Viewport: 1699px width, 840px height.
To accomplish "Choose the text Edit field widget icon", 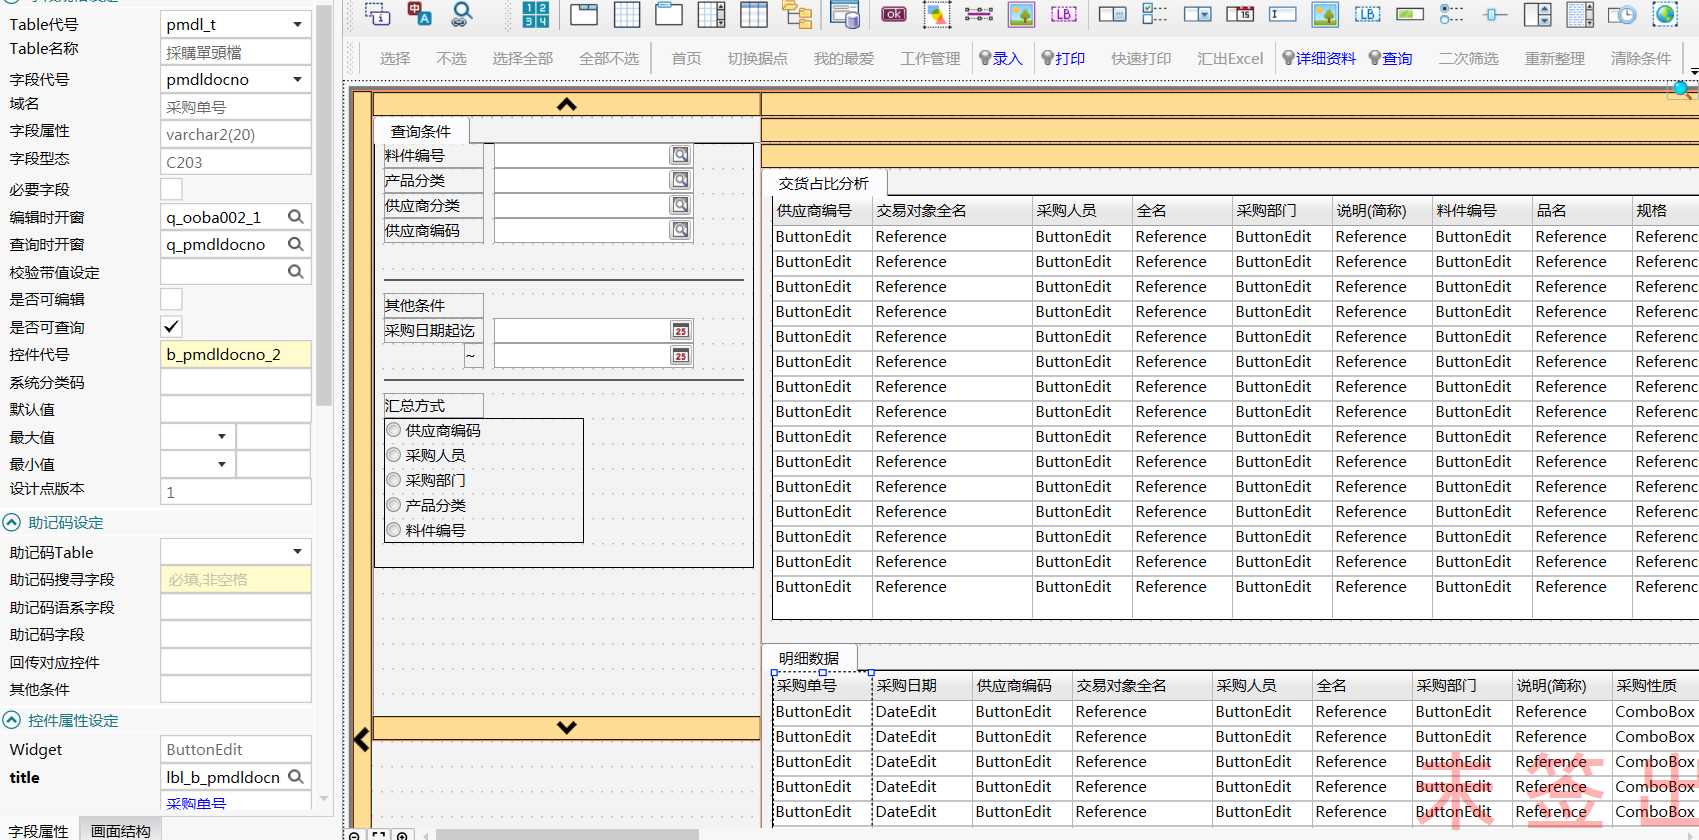I will tap(1282, 14).
